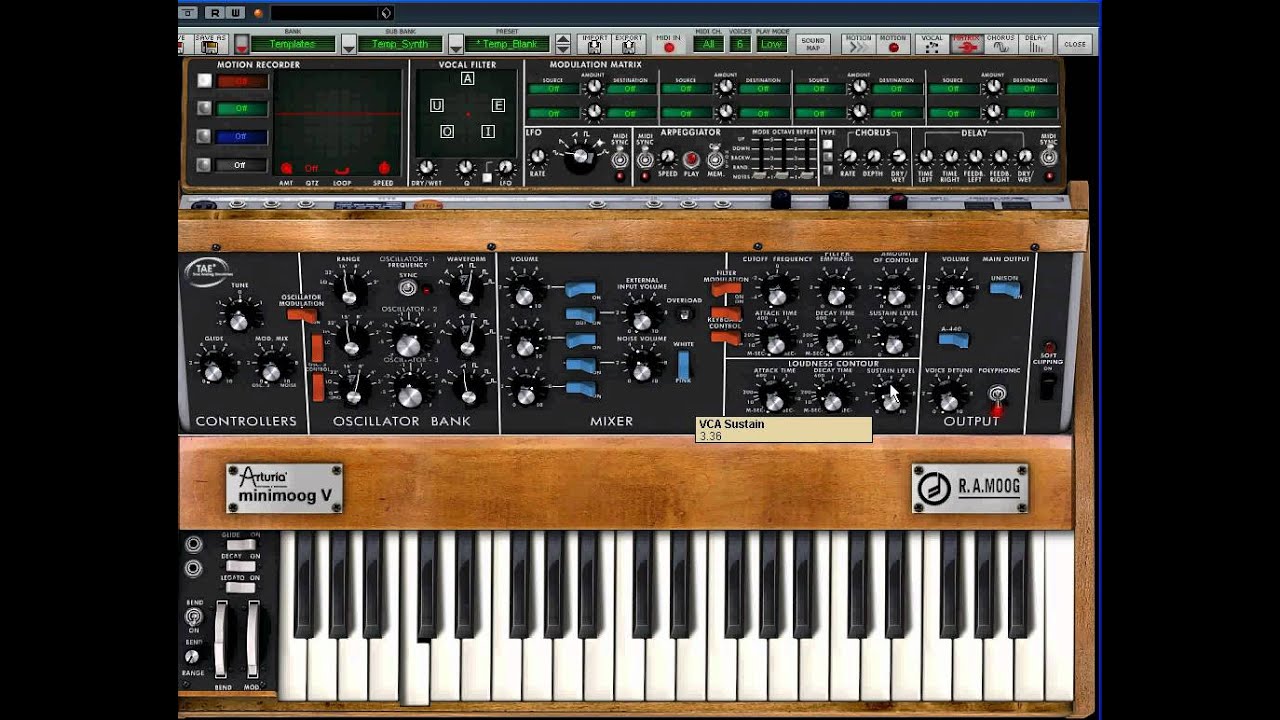Screen dimensions: 1280x720
Task: Click the MIDI In red indicator
Action: [x=669, y=46]
